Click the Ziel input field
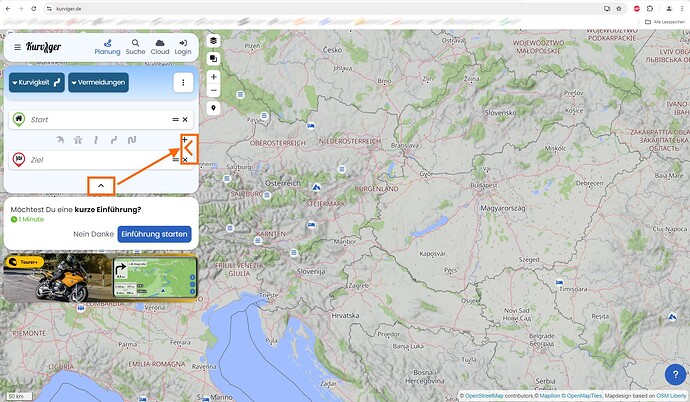 99,160
